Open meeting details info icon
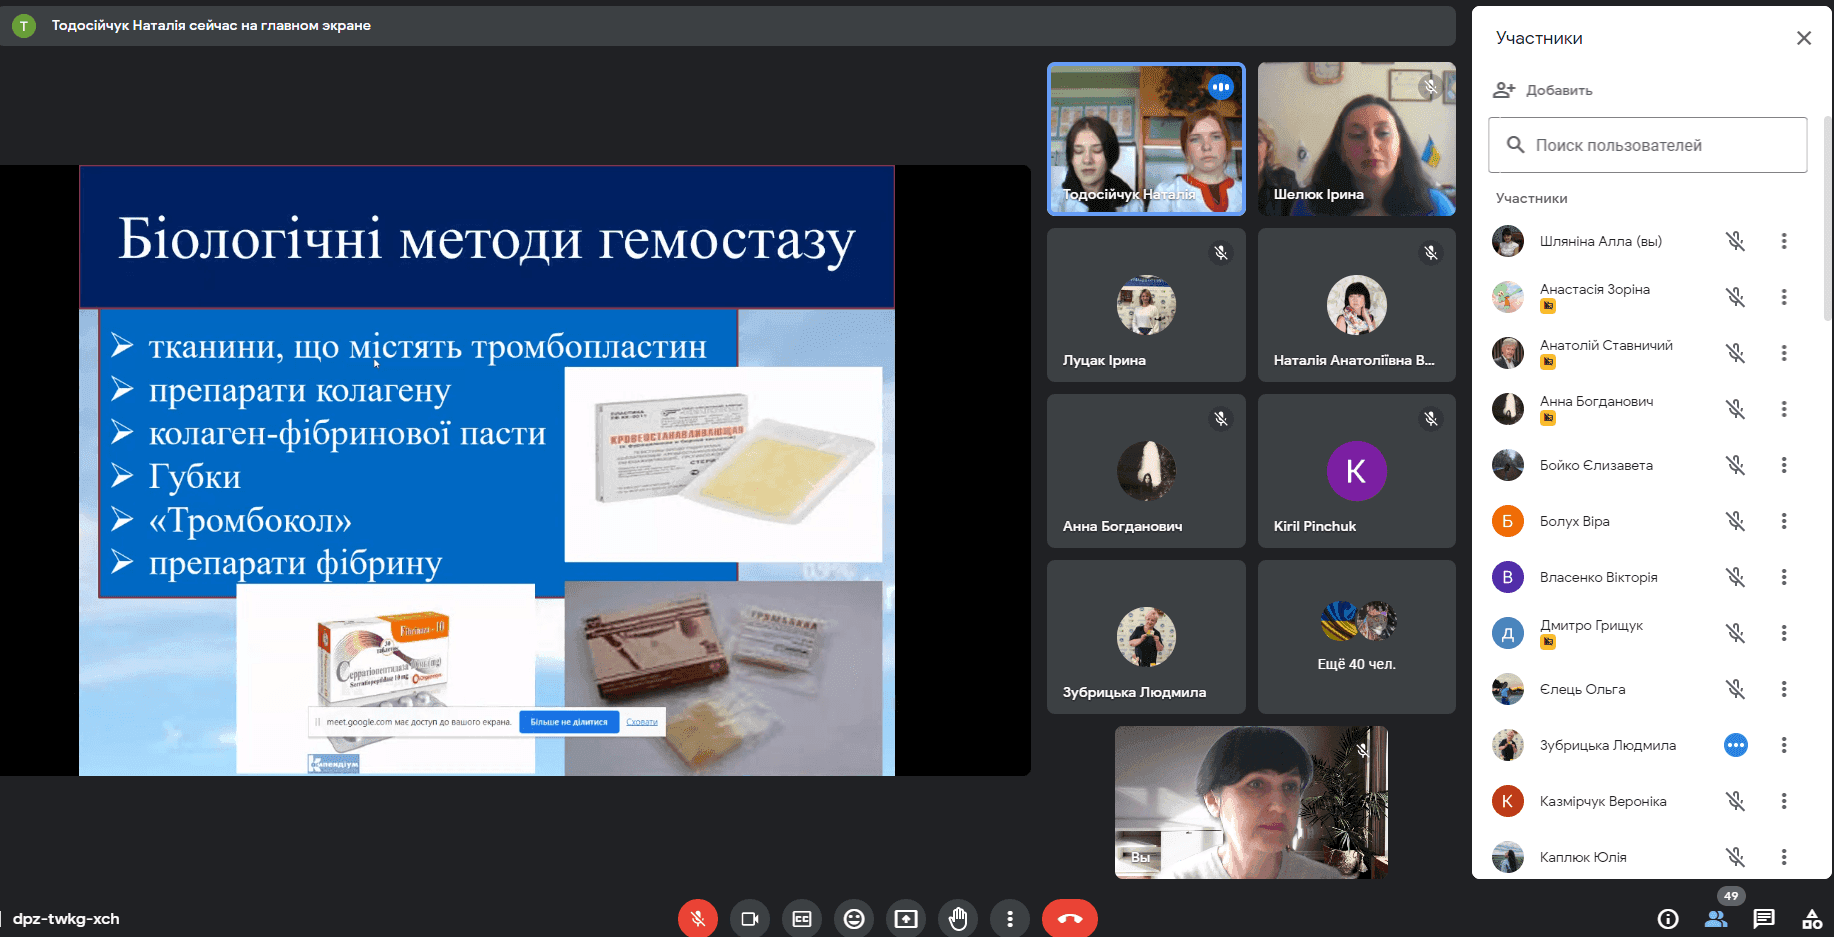The height and width of the screenshot is (937, 1834). coord(1668,918)
